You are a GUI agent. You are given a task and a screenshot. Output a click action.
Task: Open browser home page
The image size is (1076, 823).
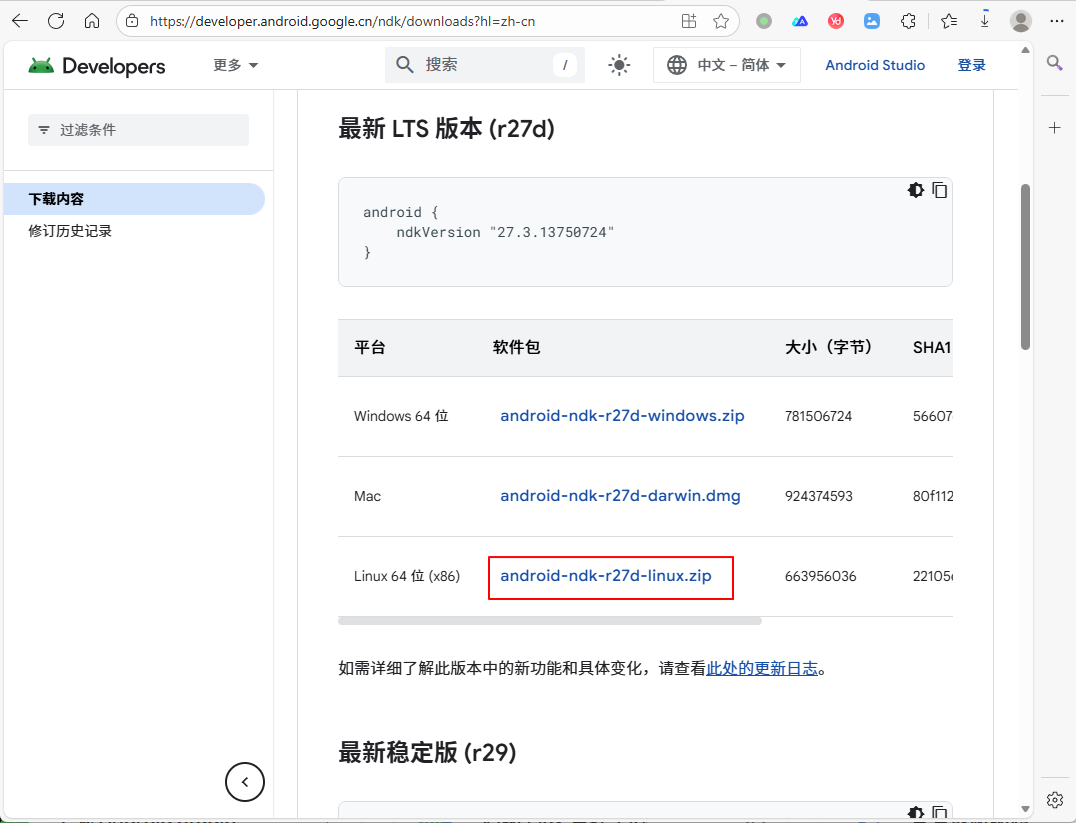(x=92, y=21)
